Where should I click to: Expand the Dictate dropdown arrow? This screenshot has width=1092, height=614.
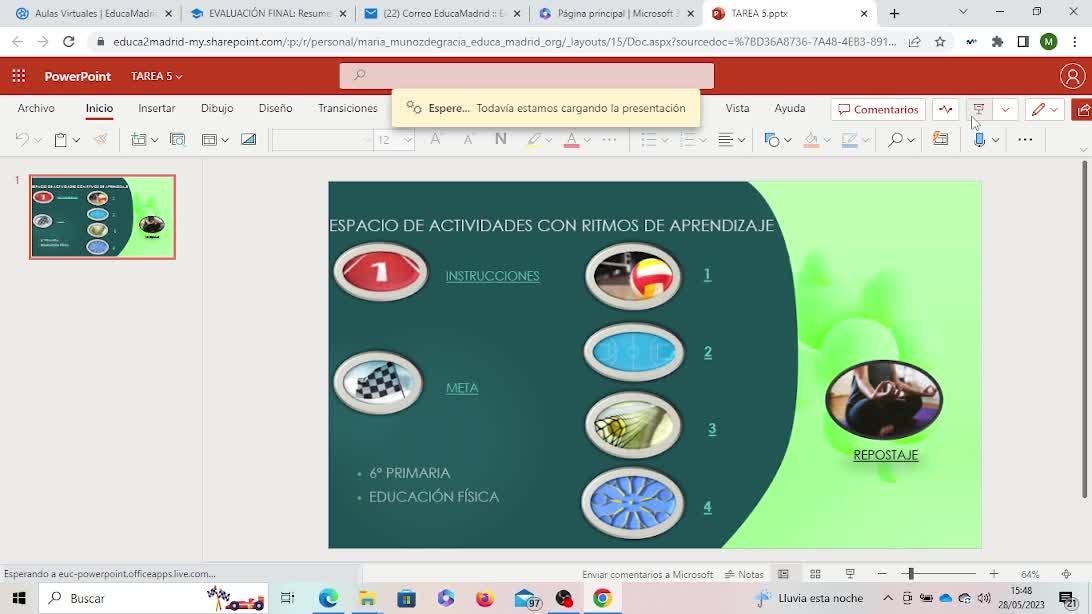point(995,141)
